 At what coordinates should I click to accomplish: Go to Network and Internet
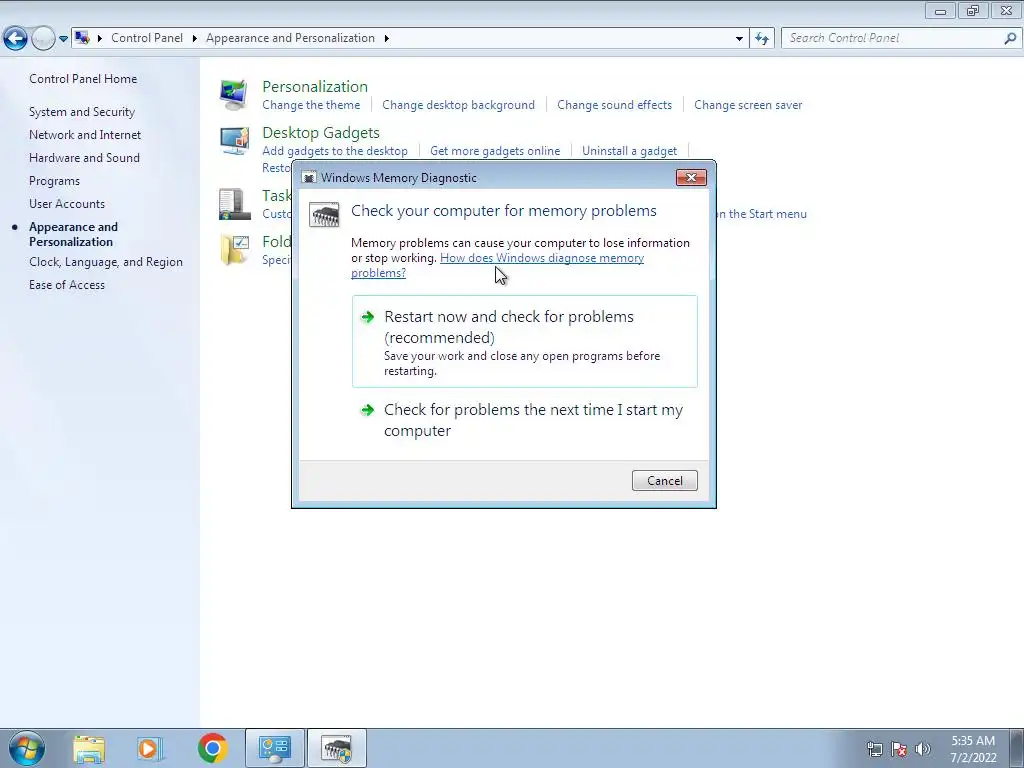[85, 135]
